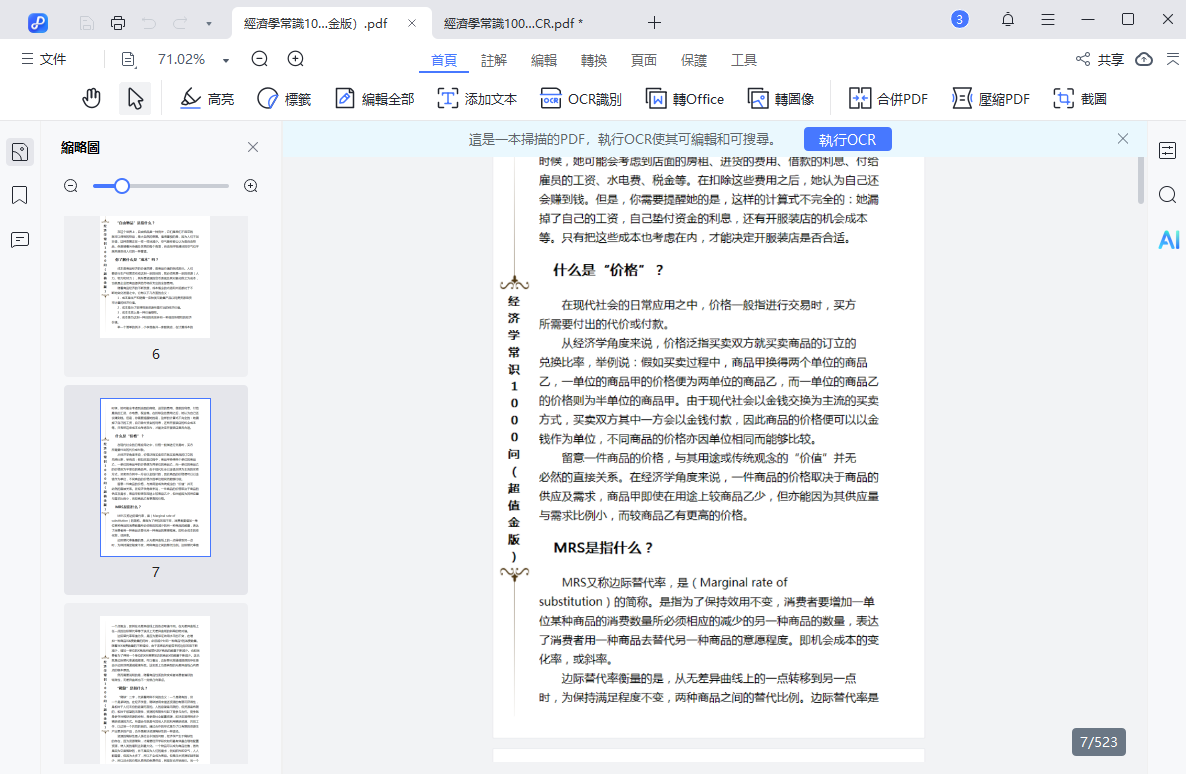
Task: Open the 文件 menu
Action: pos(44,59)
